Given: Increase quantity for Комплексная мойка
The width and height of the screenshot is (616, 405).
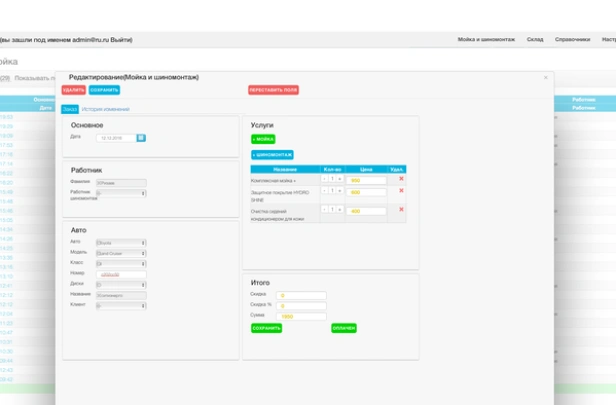Looking at the screenshot, I should [x=340, y=180].
